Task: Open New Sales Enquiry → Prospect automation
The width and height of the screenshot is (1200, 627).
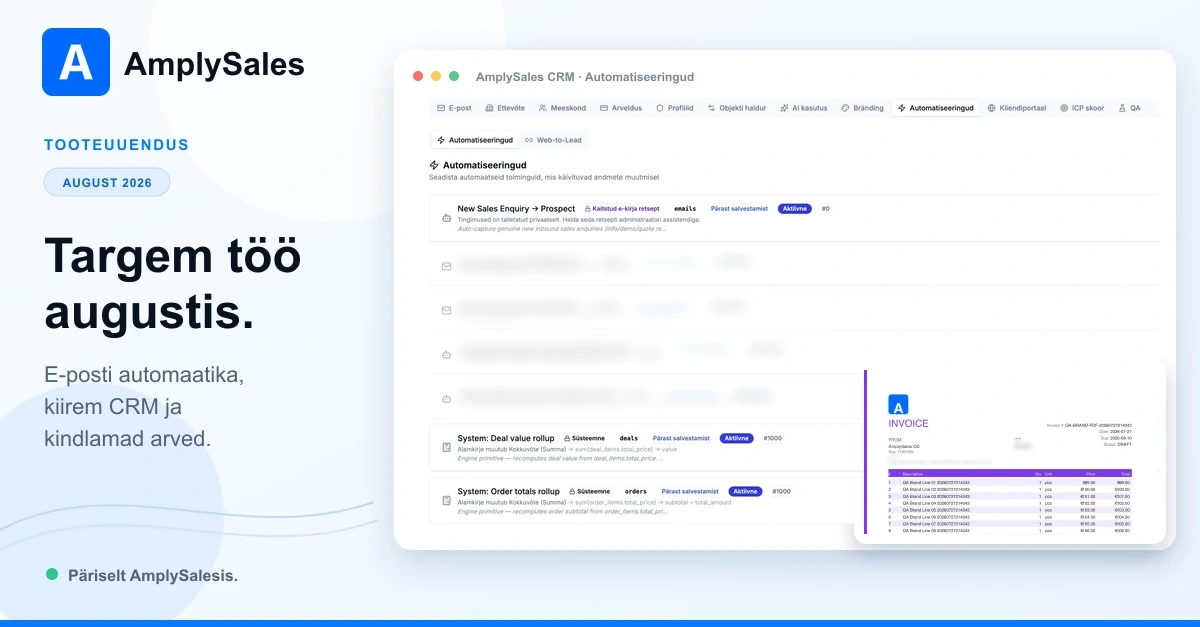Action: click(516, 208)
